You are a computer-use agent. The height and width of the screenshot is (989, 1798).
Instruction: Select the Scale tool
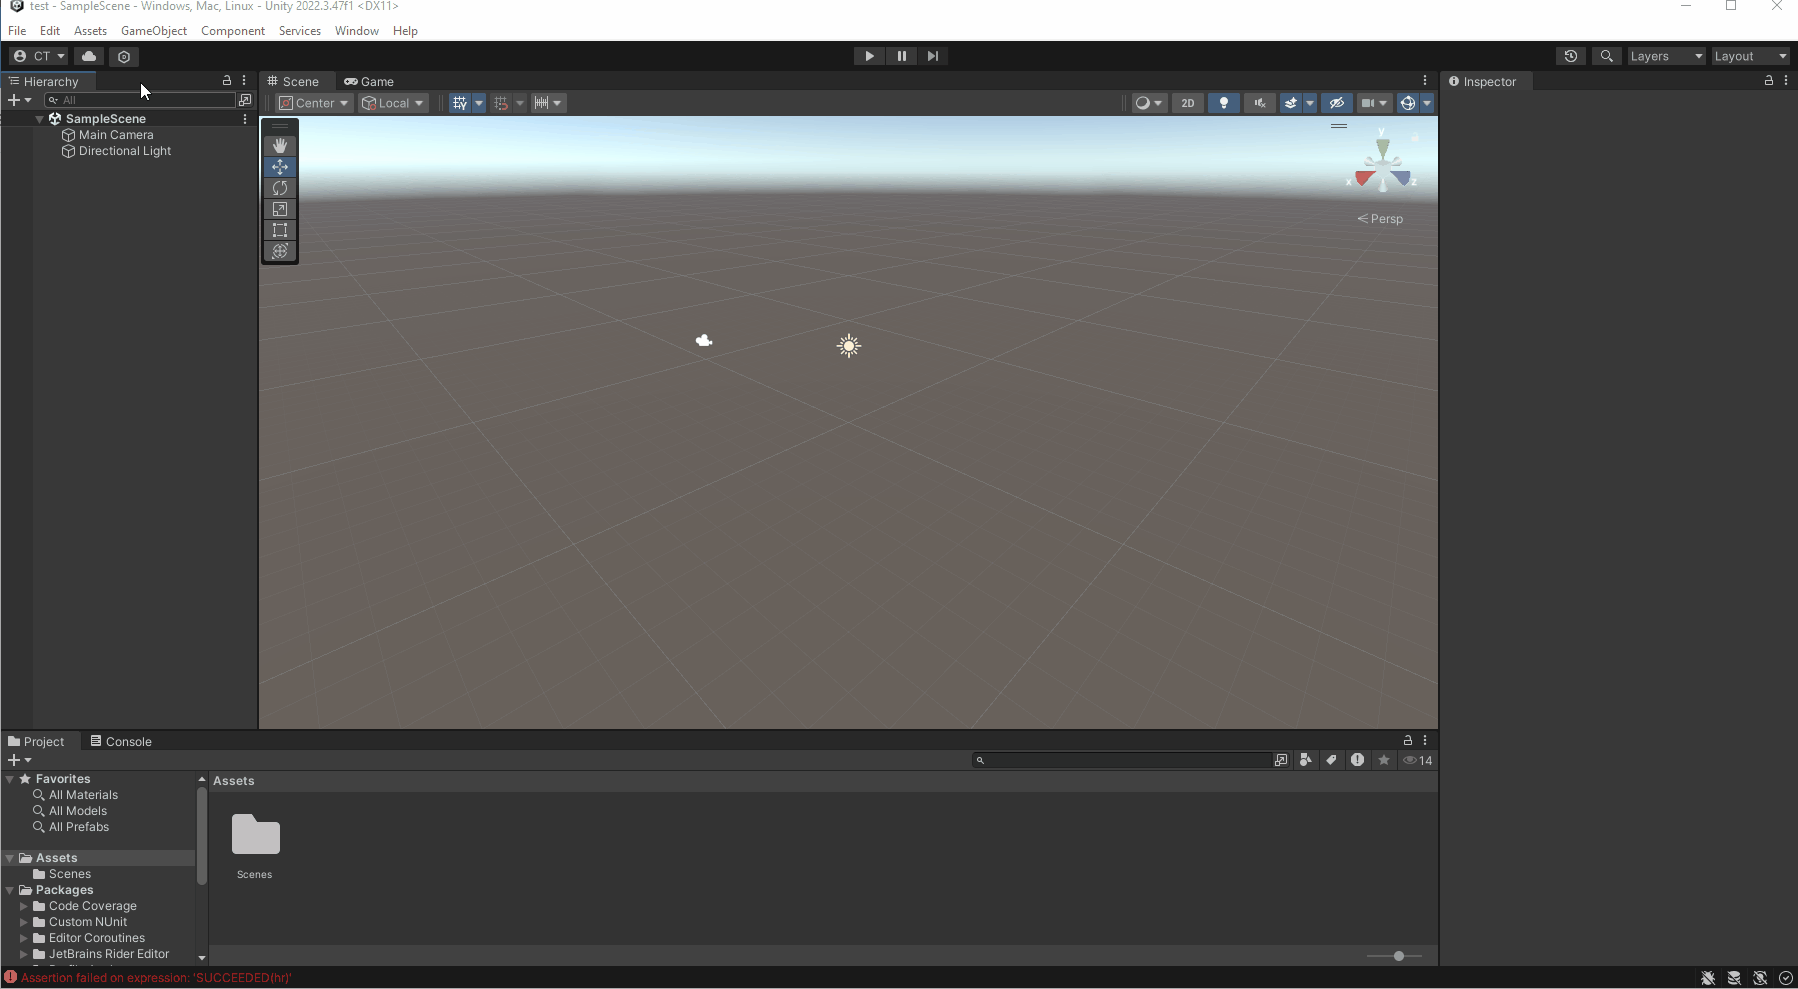pos(280,209)
